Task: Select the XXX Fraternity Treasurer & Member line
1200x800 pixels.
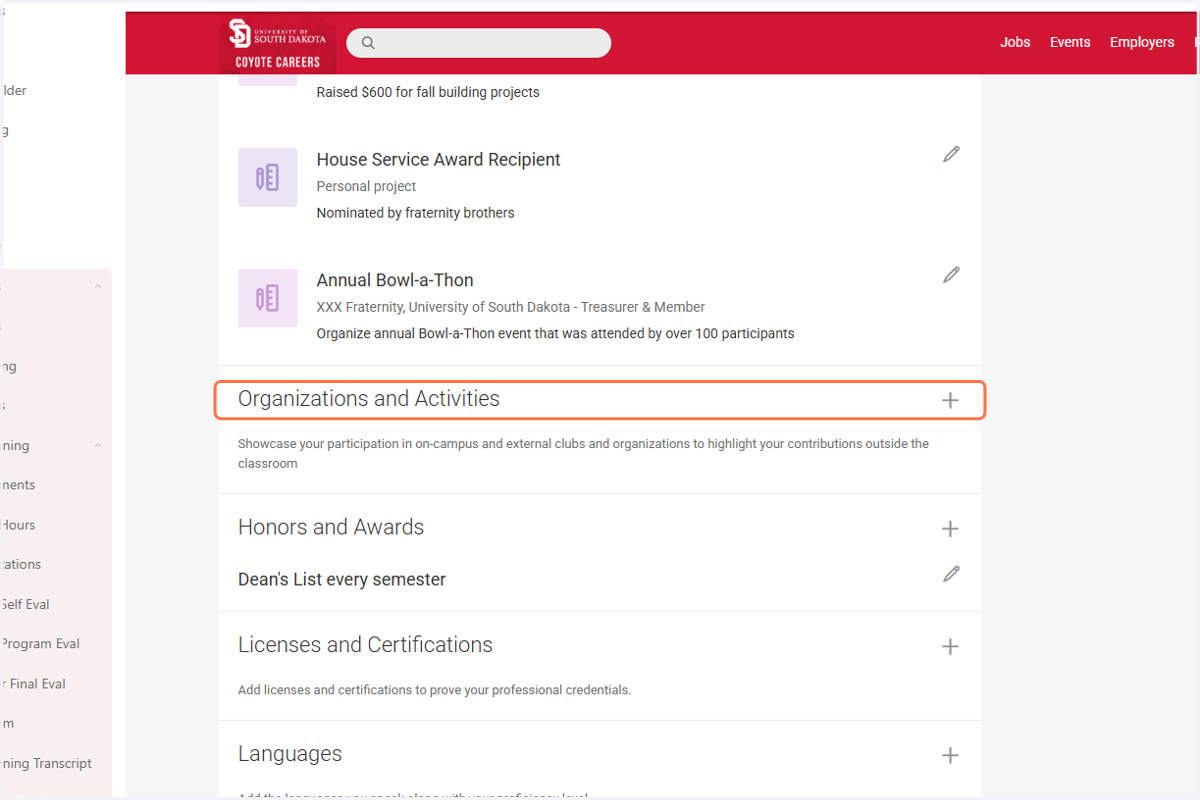Action: point(511,307)
